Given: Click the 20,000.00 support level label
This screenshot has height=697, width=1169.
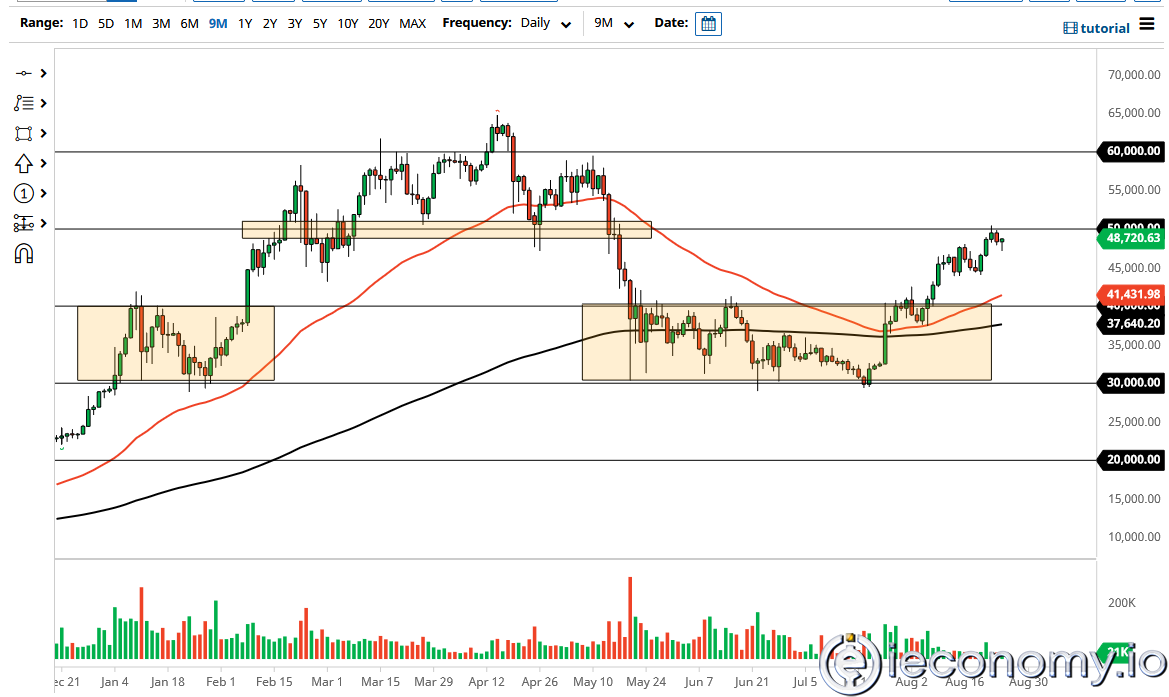Looking at the screenshot, I should (1132, 460).
